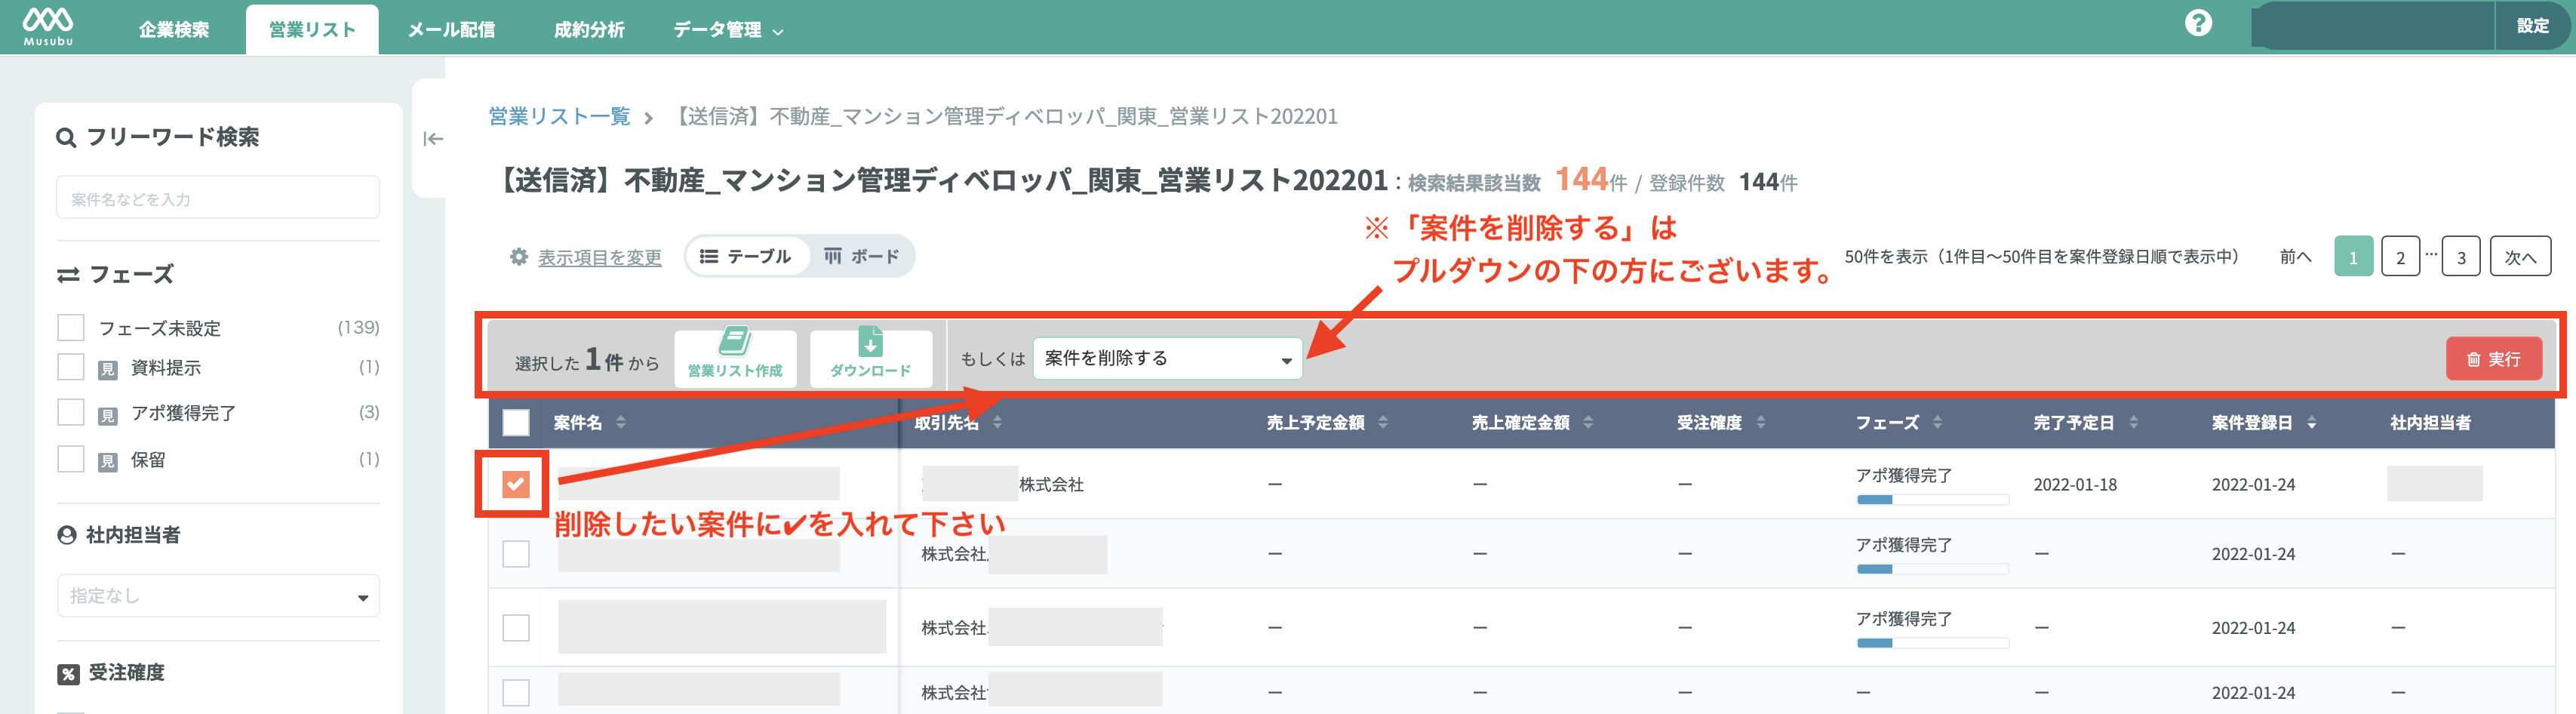The image size is (2576, 714).
Task: Go to 営業リスト一覧 breadcrumb link
Action: click(x=559, y=117)
